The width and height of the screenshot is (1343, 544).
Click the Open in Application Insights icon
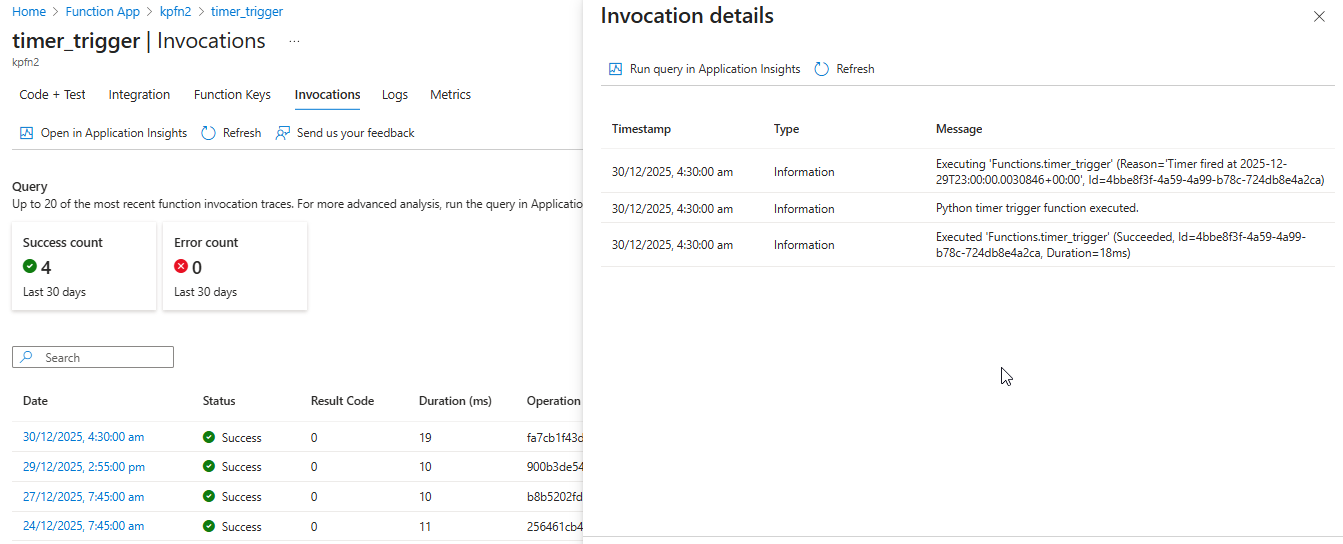pos(27,133)
